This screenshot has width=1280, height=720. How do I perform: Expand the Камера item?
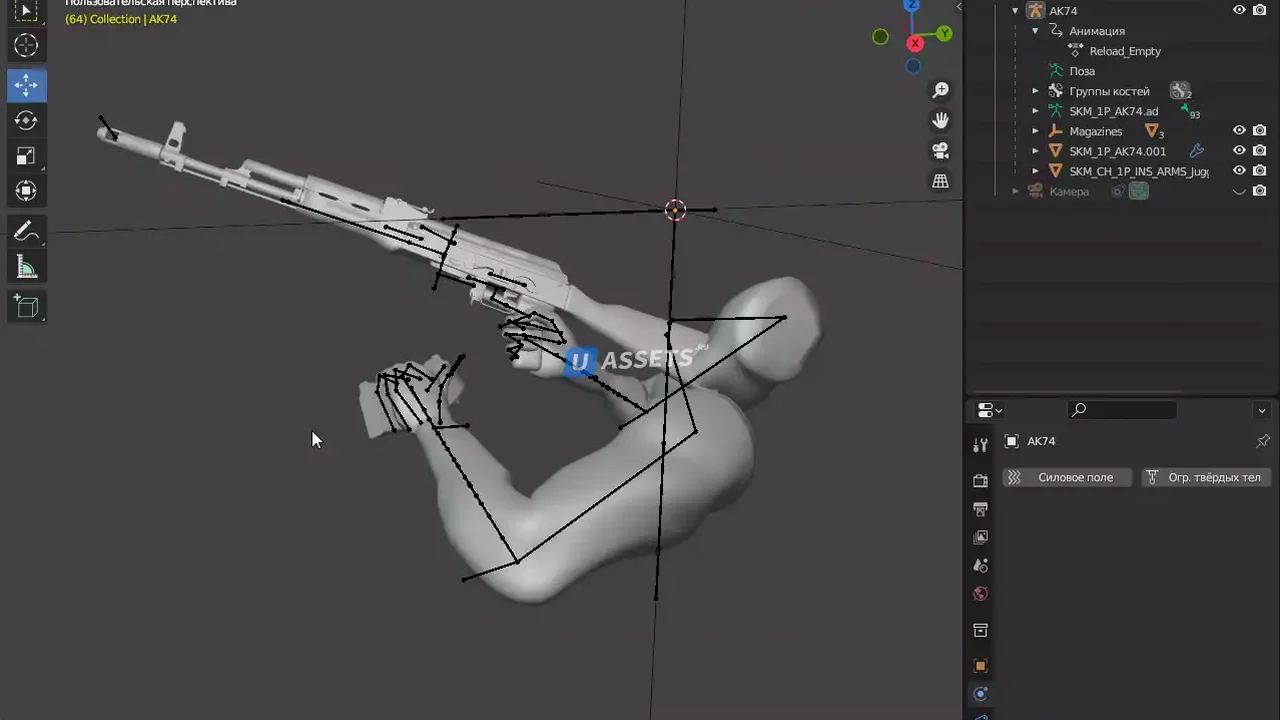(1015, 191)
